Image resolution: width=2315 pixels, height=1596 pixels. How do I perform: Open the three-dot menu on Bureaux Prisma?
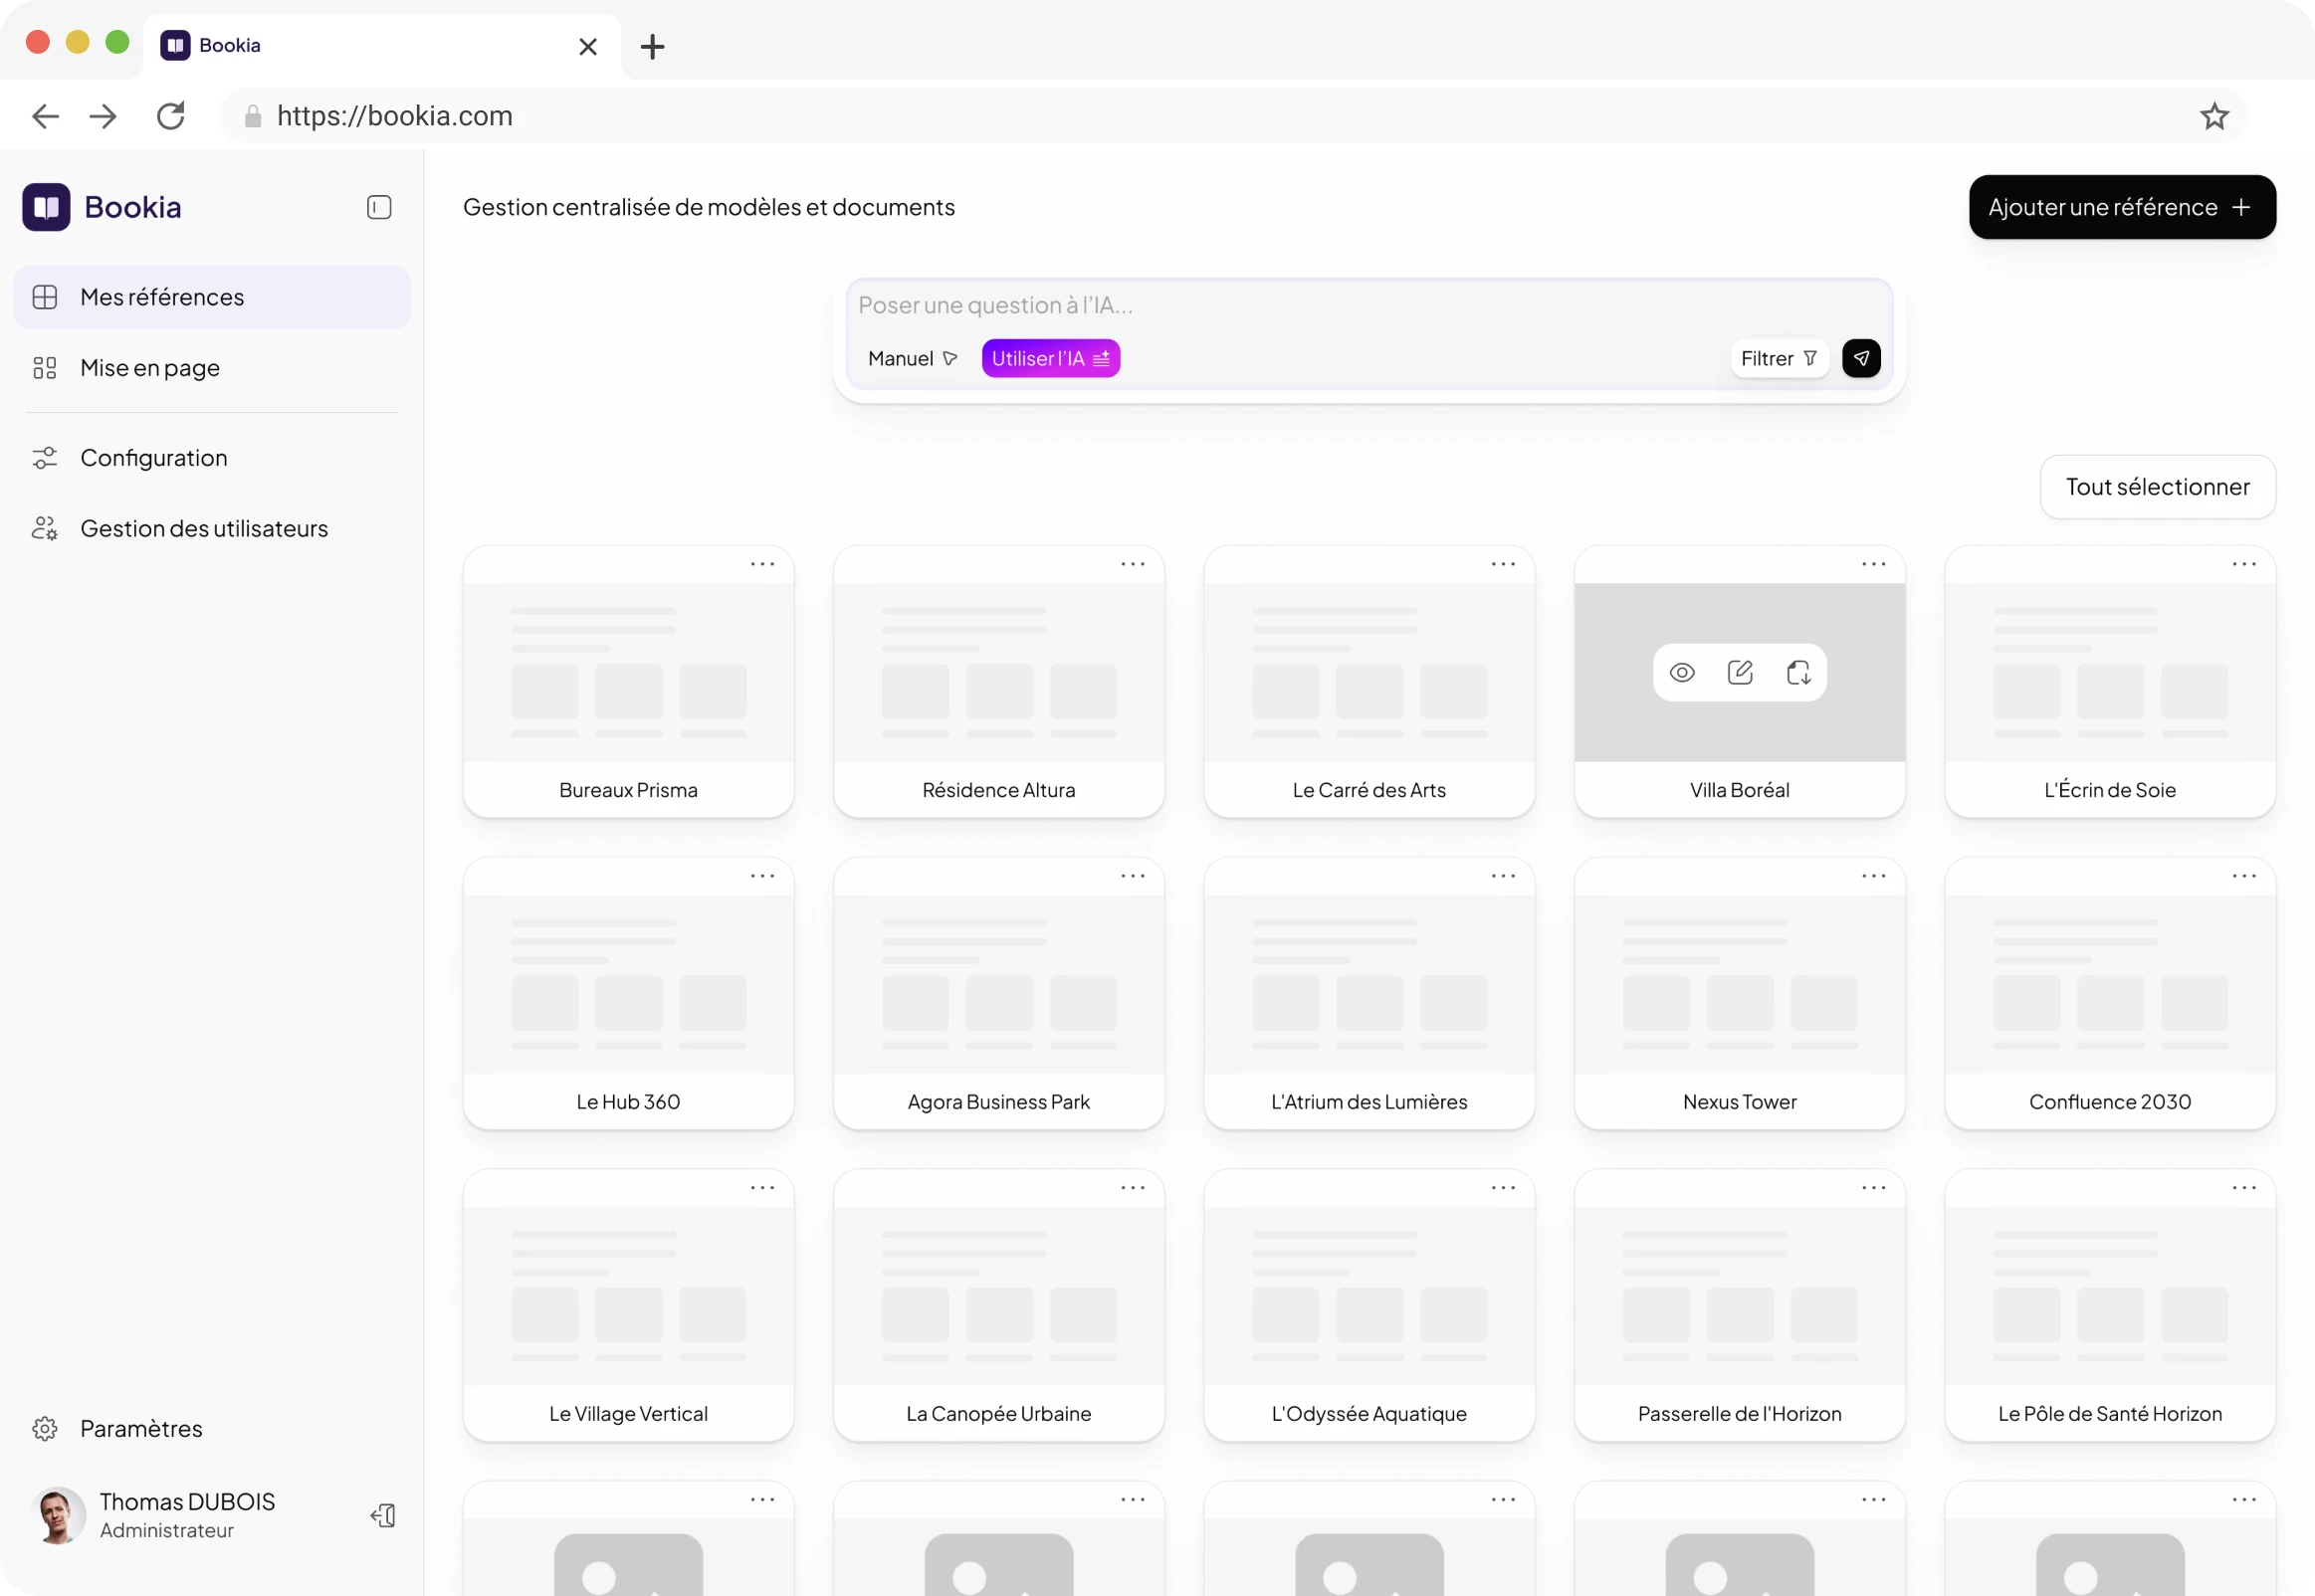click(x=762, y=564)
